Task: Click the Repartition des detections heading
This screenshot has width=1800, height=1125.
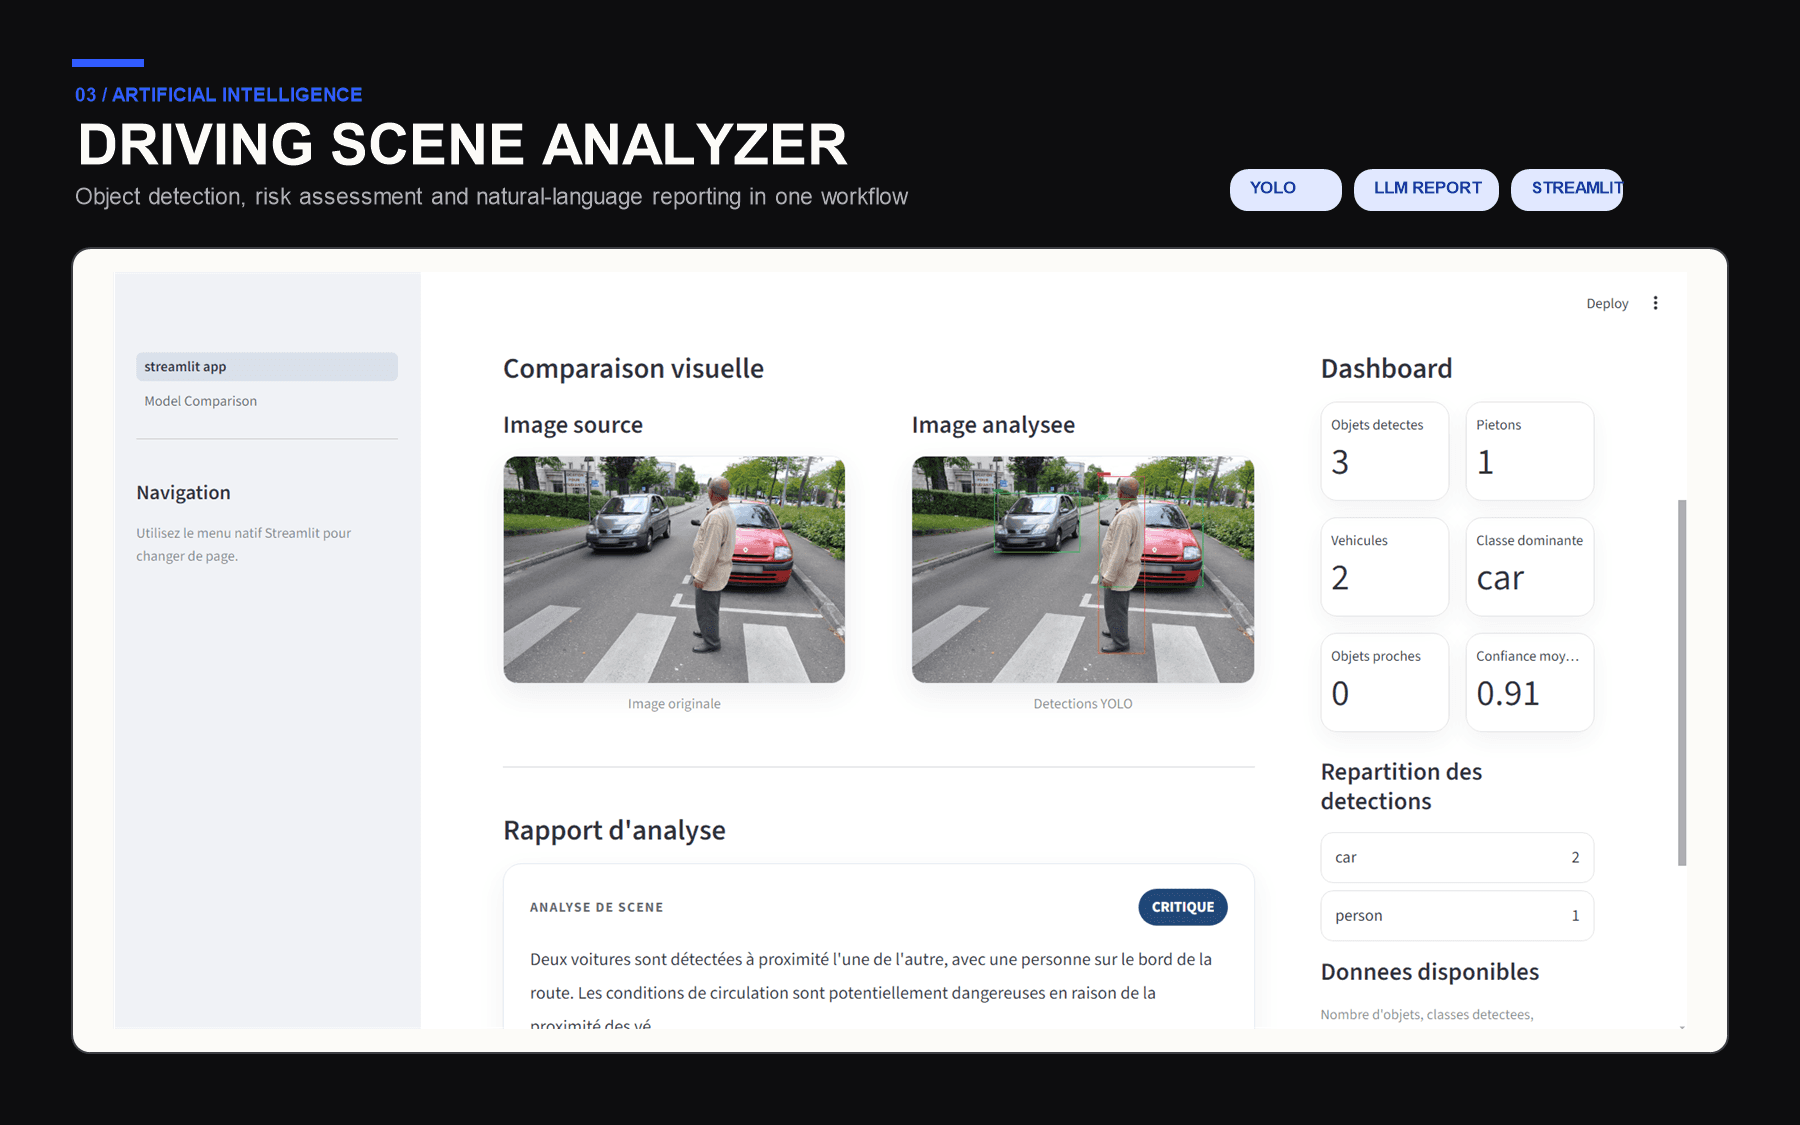Action: click(x=1401, y=787)
